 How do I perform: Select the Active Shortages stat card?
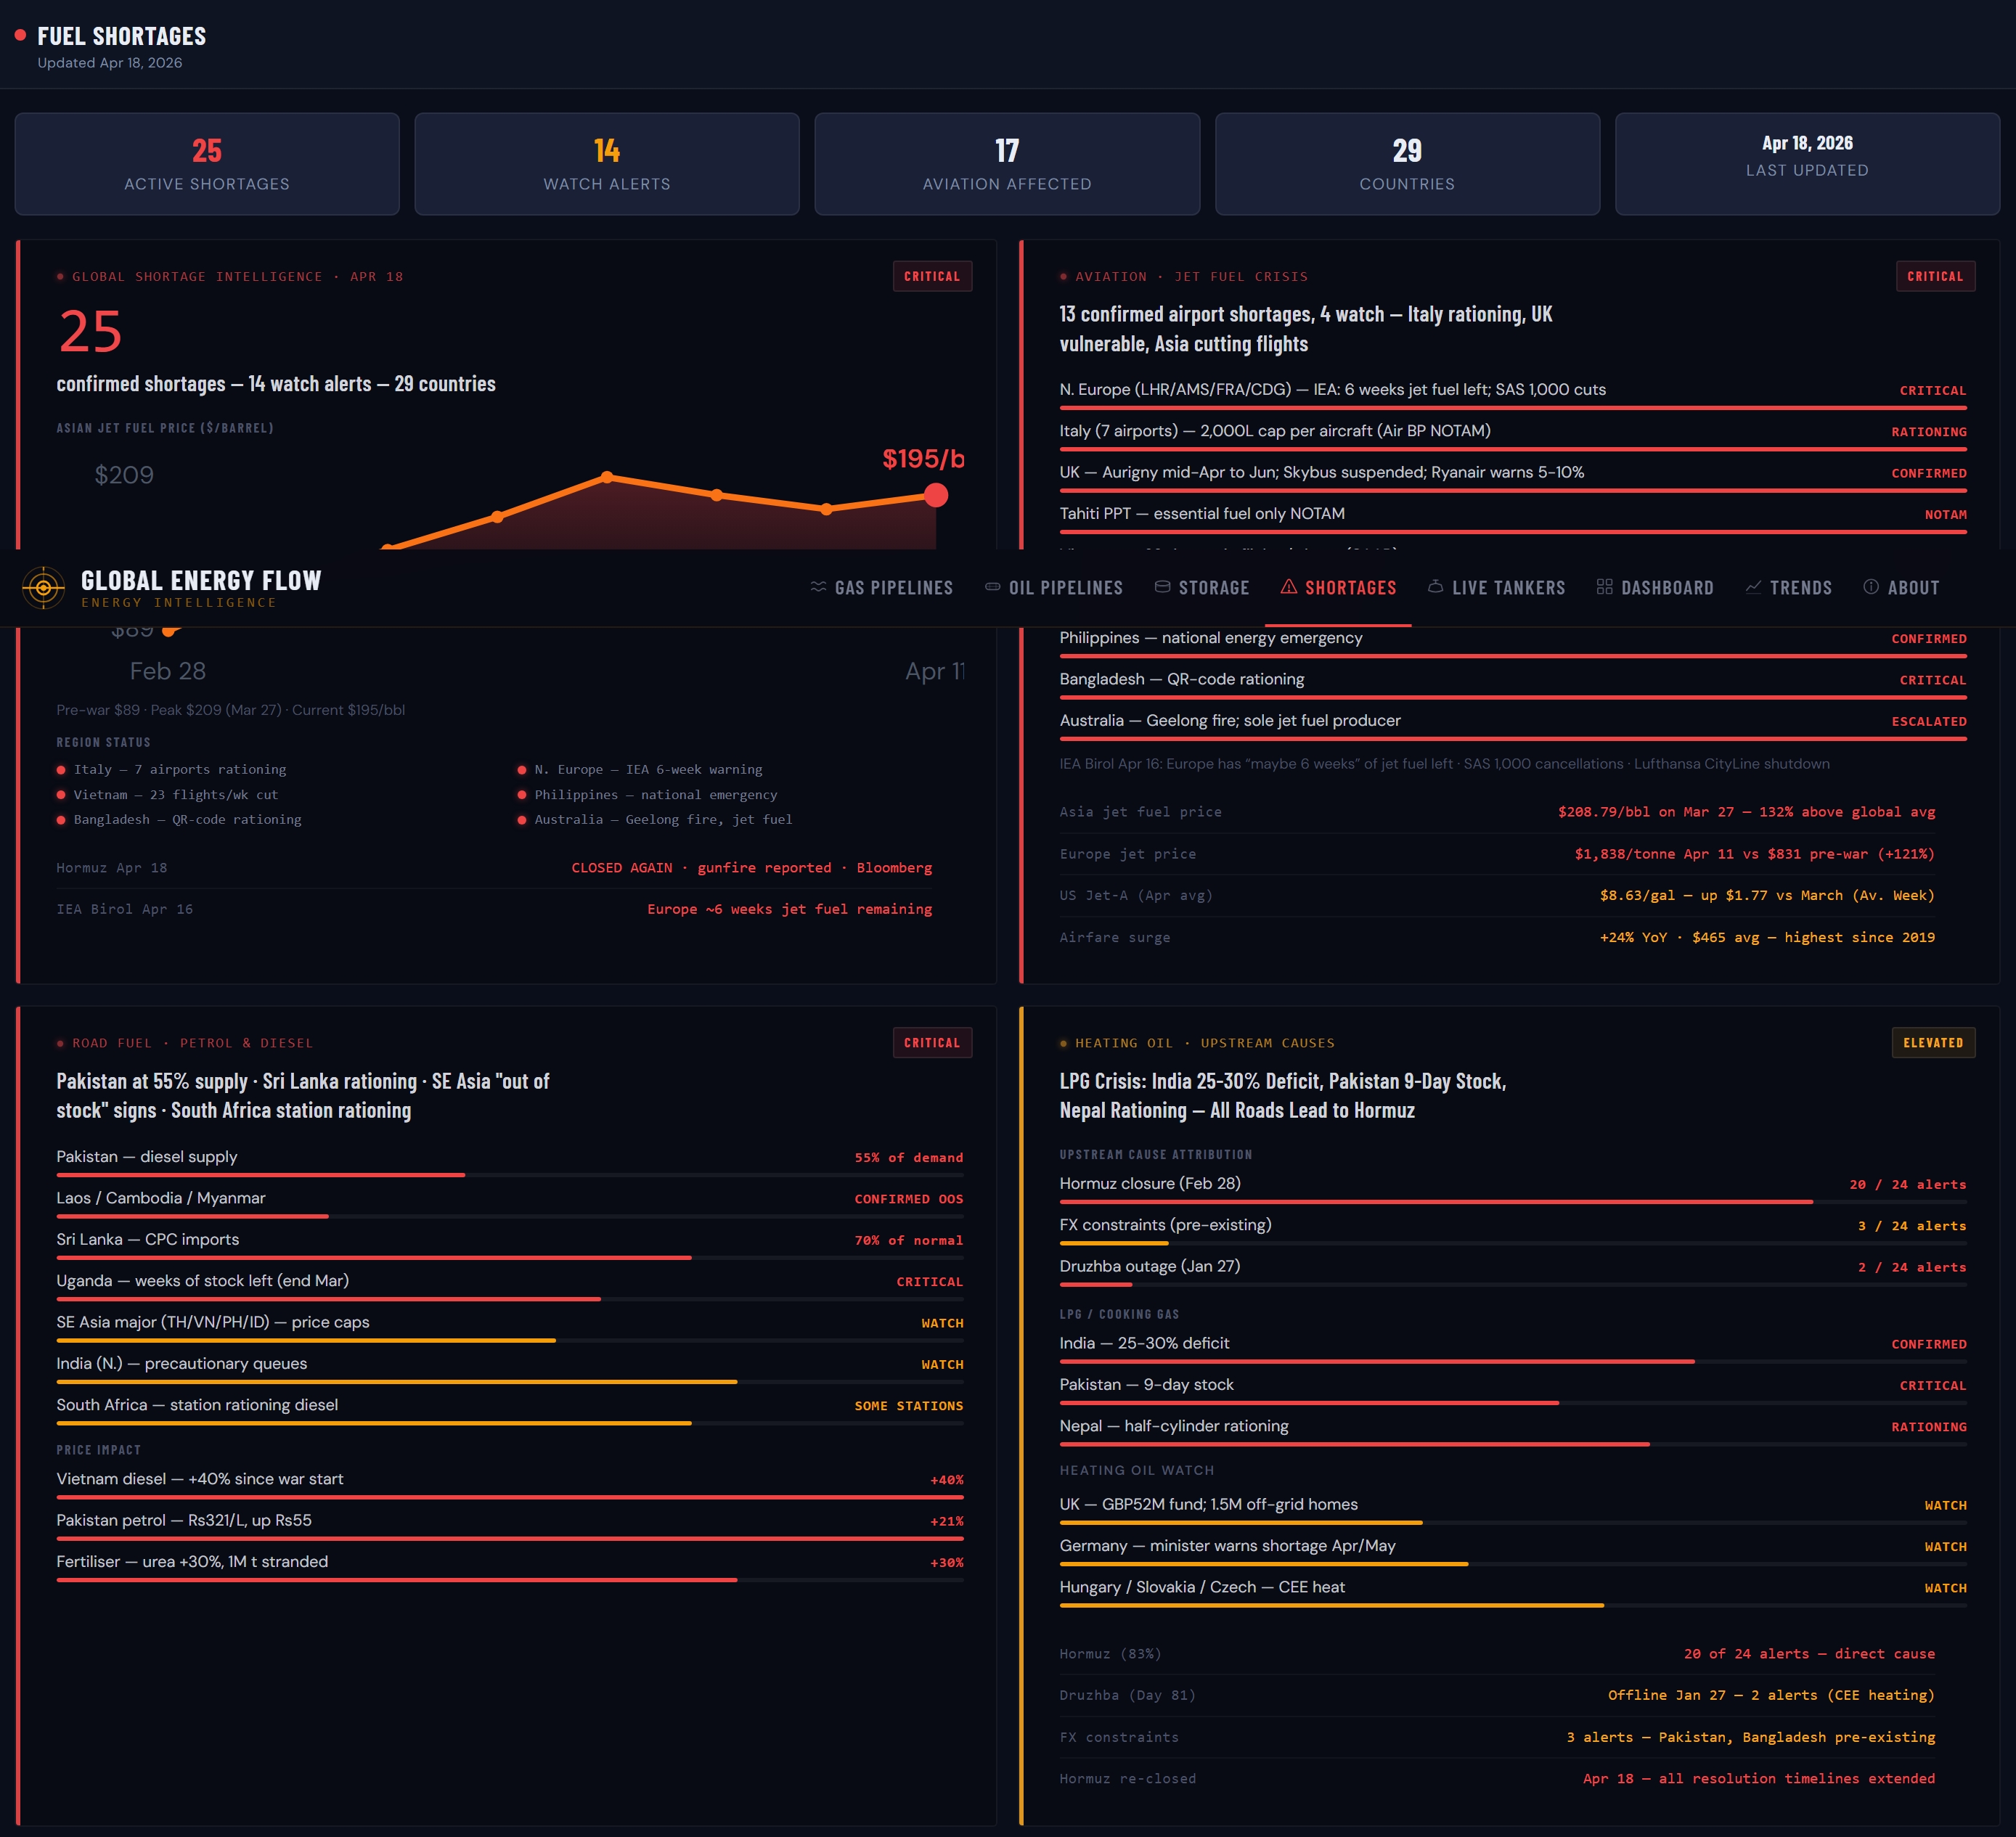pos(207,164)
